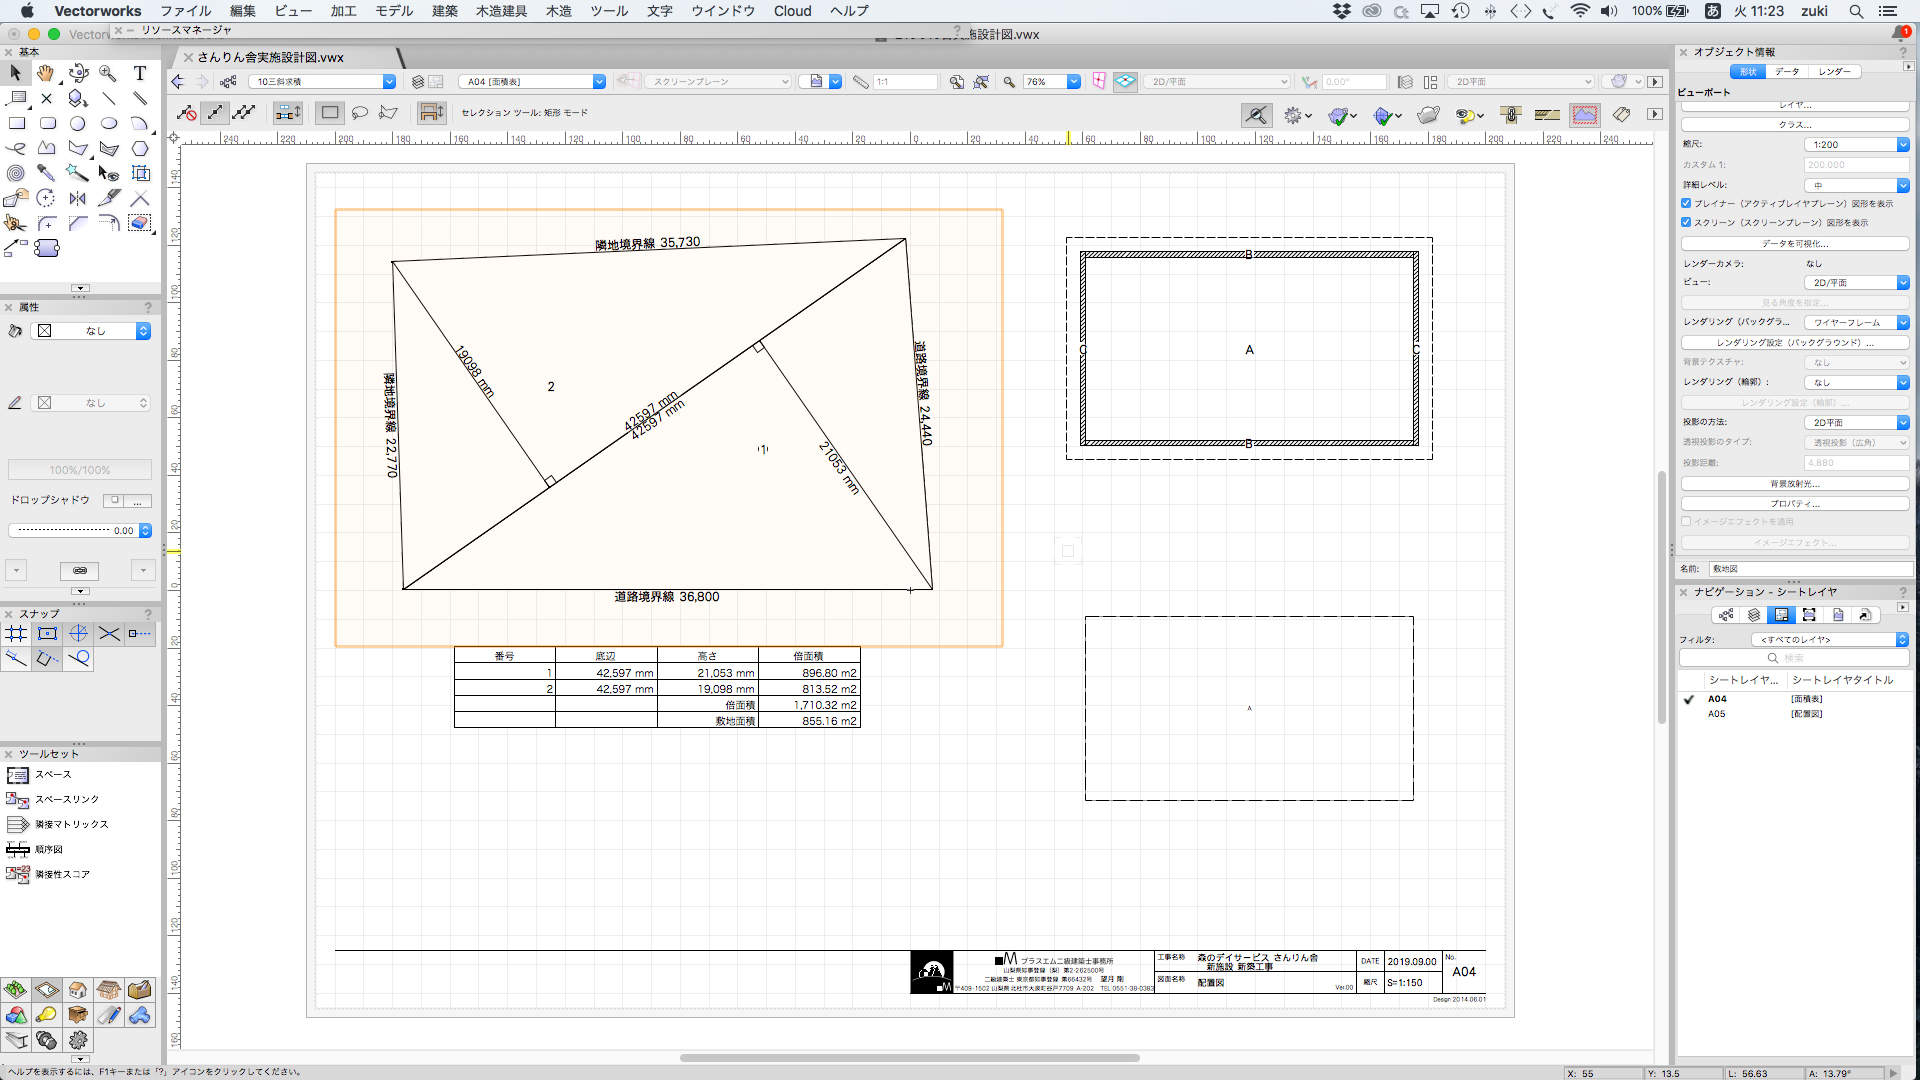Click the クラス... button
Image resolution: width=1920 pixels, height=1080 pixels.
1795,125
